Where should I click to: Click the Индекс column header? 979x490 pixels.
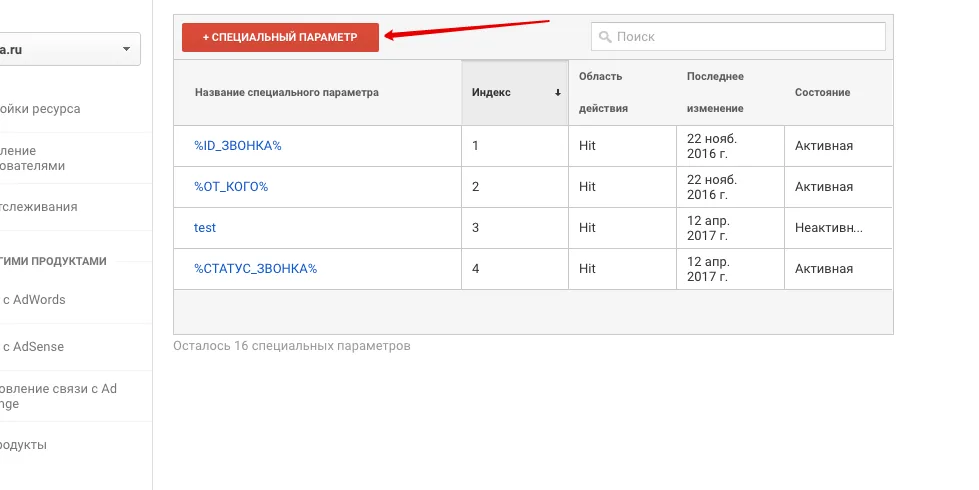tap(515, 92)
